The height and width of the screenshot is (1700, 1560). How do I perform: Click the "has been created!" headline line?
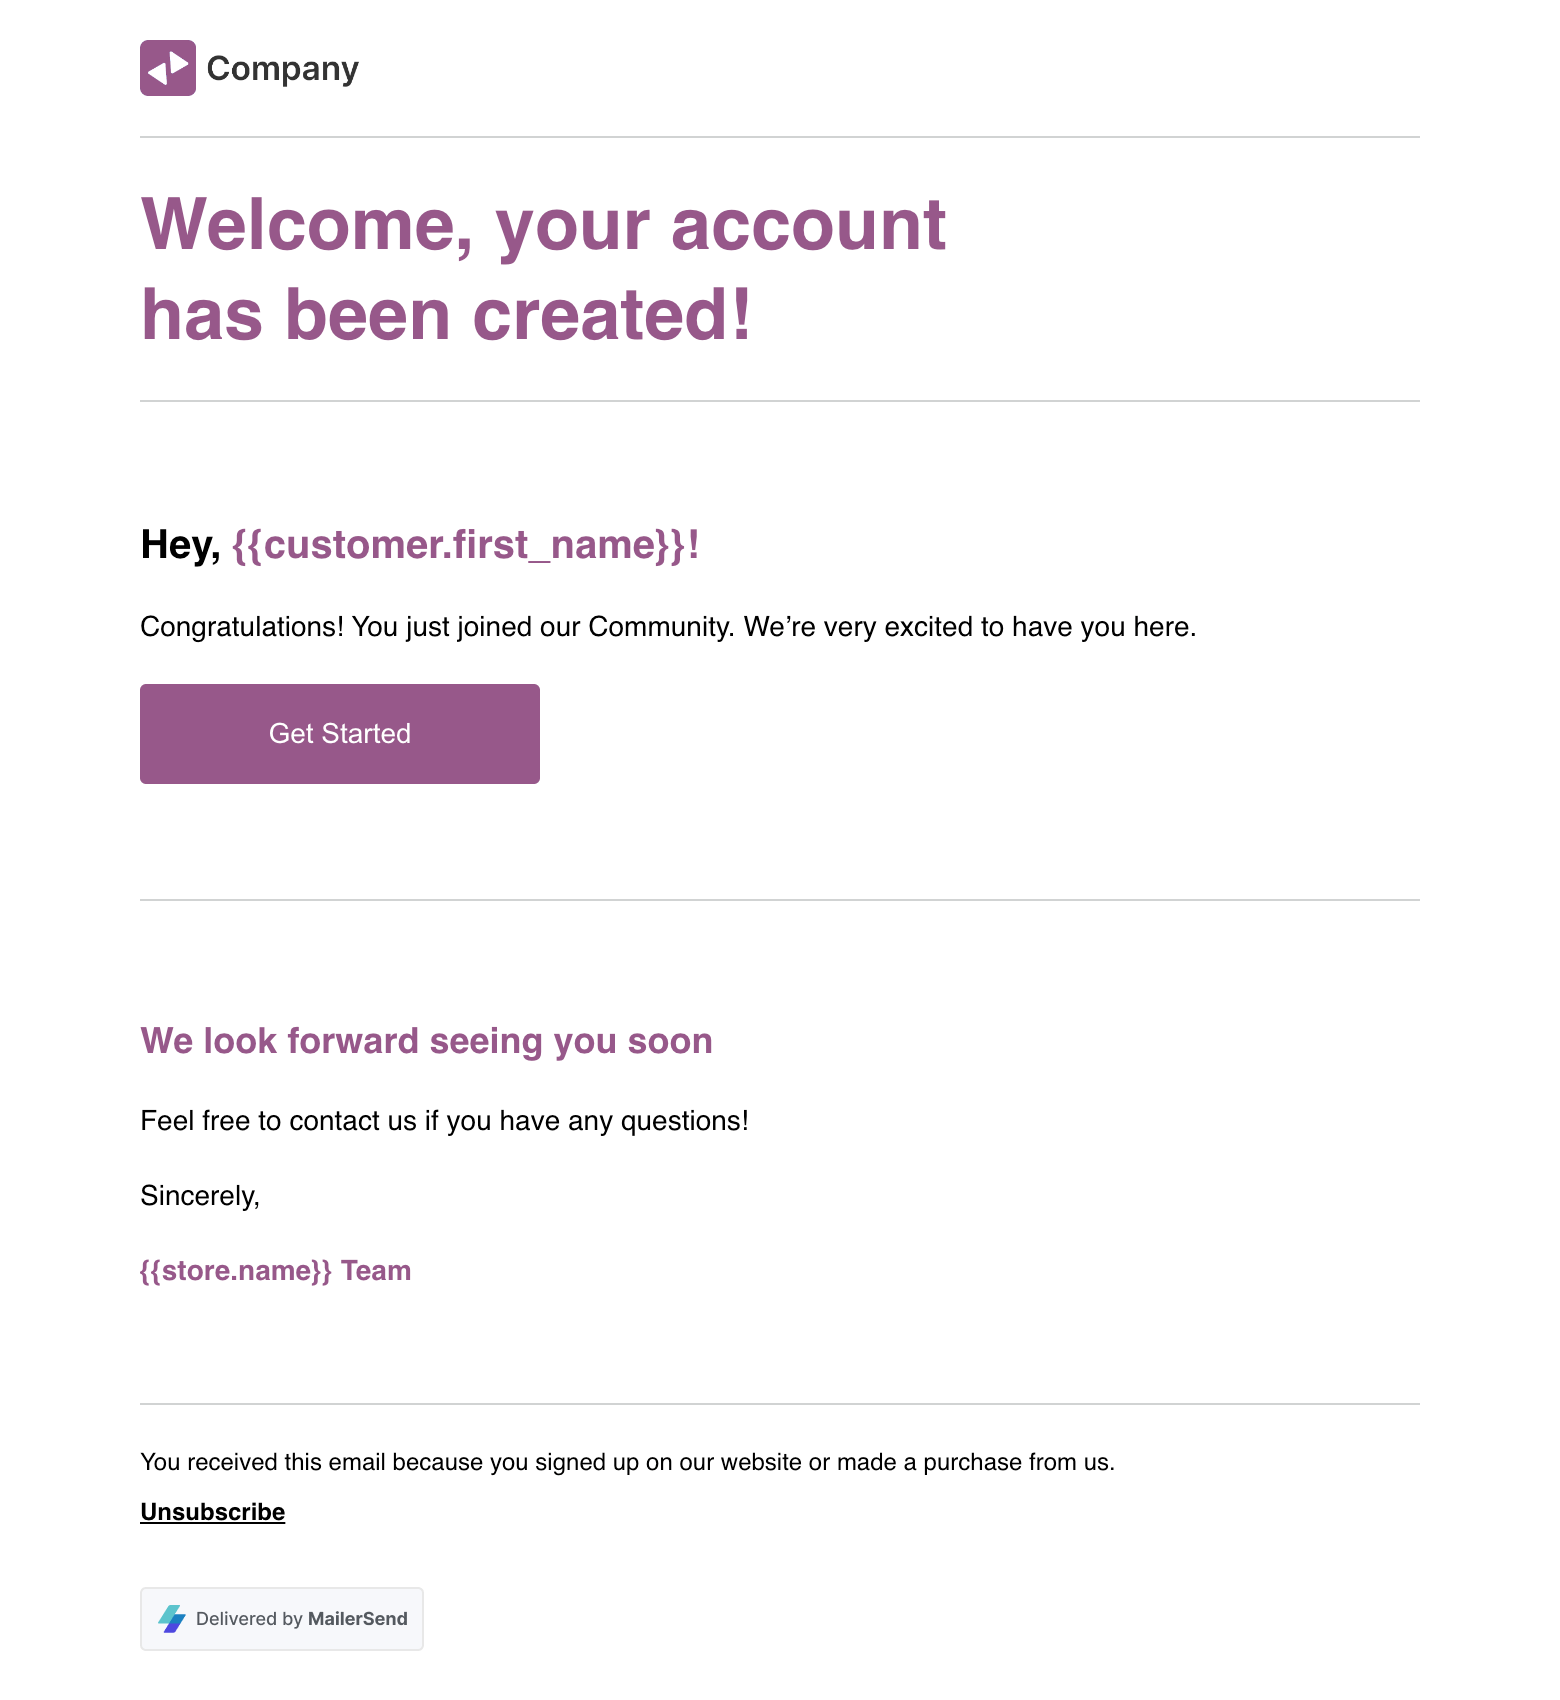(446, 315)
